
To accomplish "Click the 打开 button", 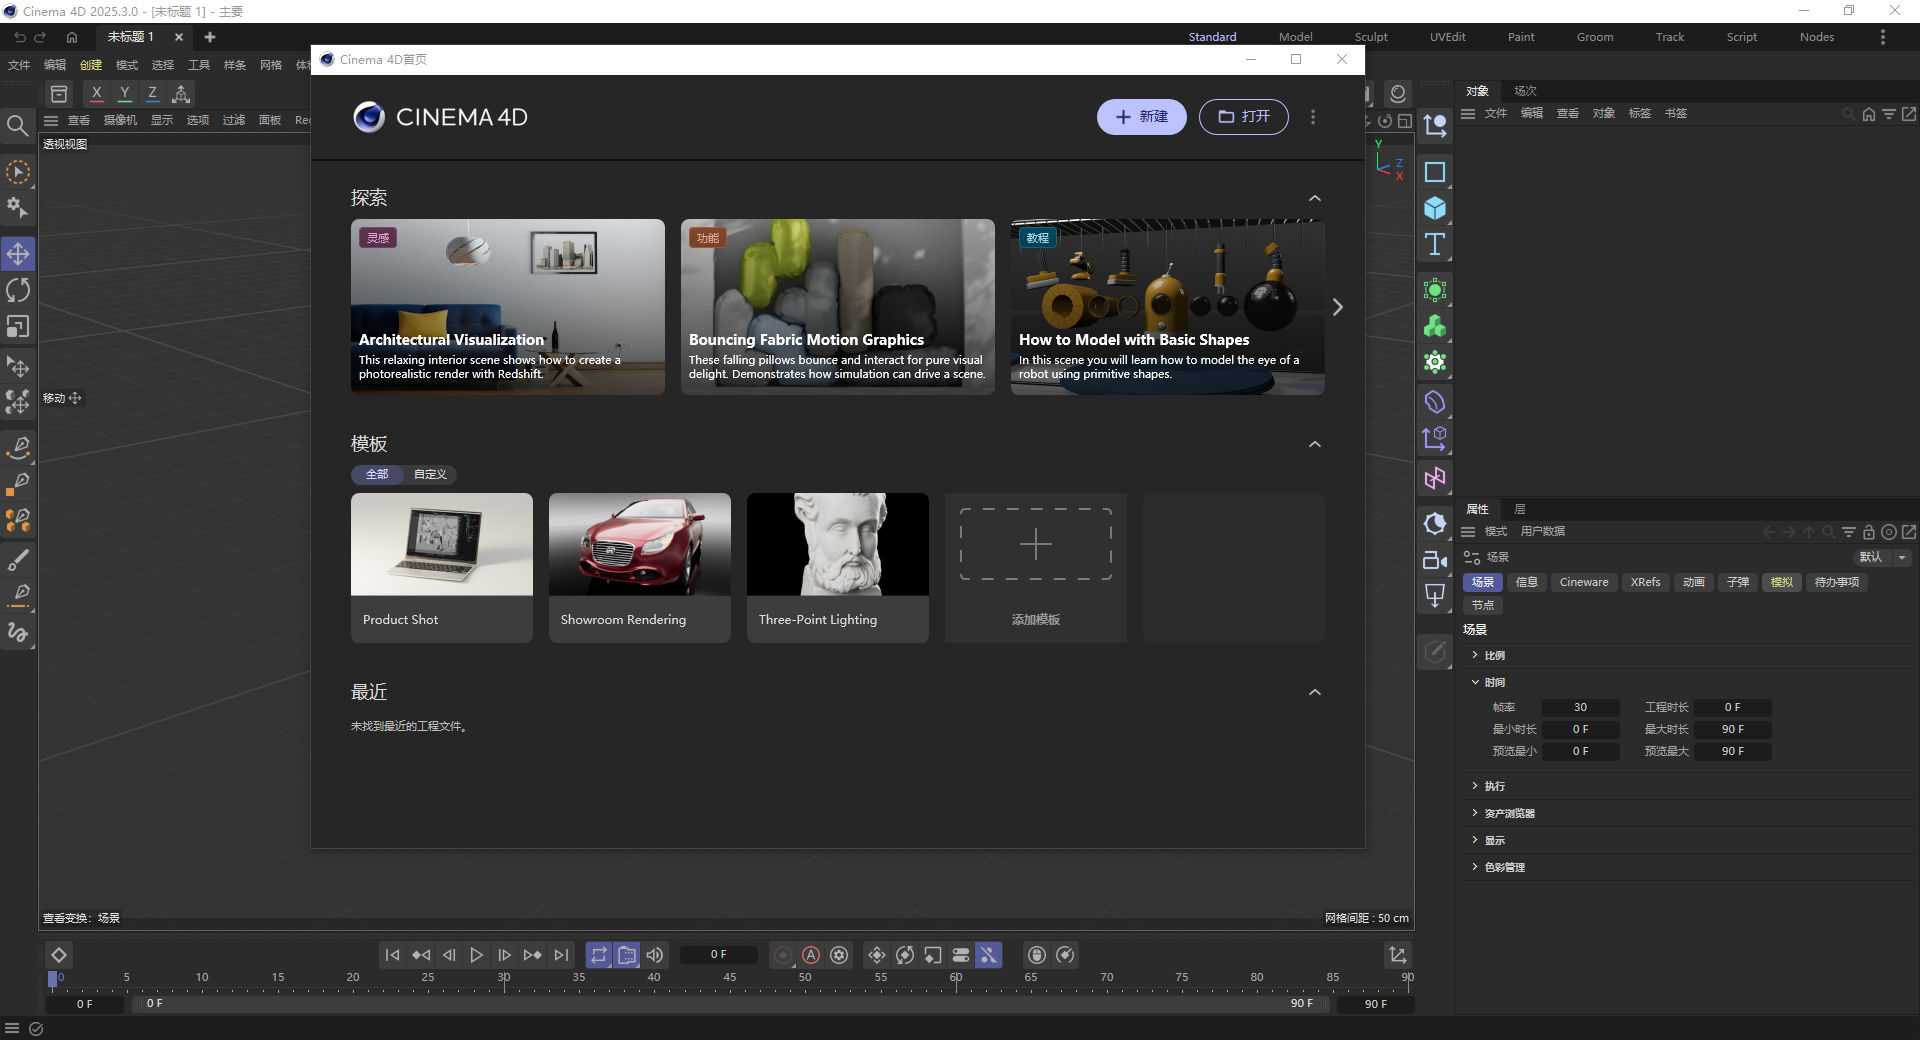I will (x=1243, y=117).
